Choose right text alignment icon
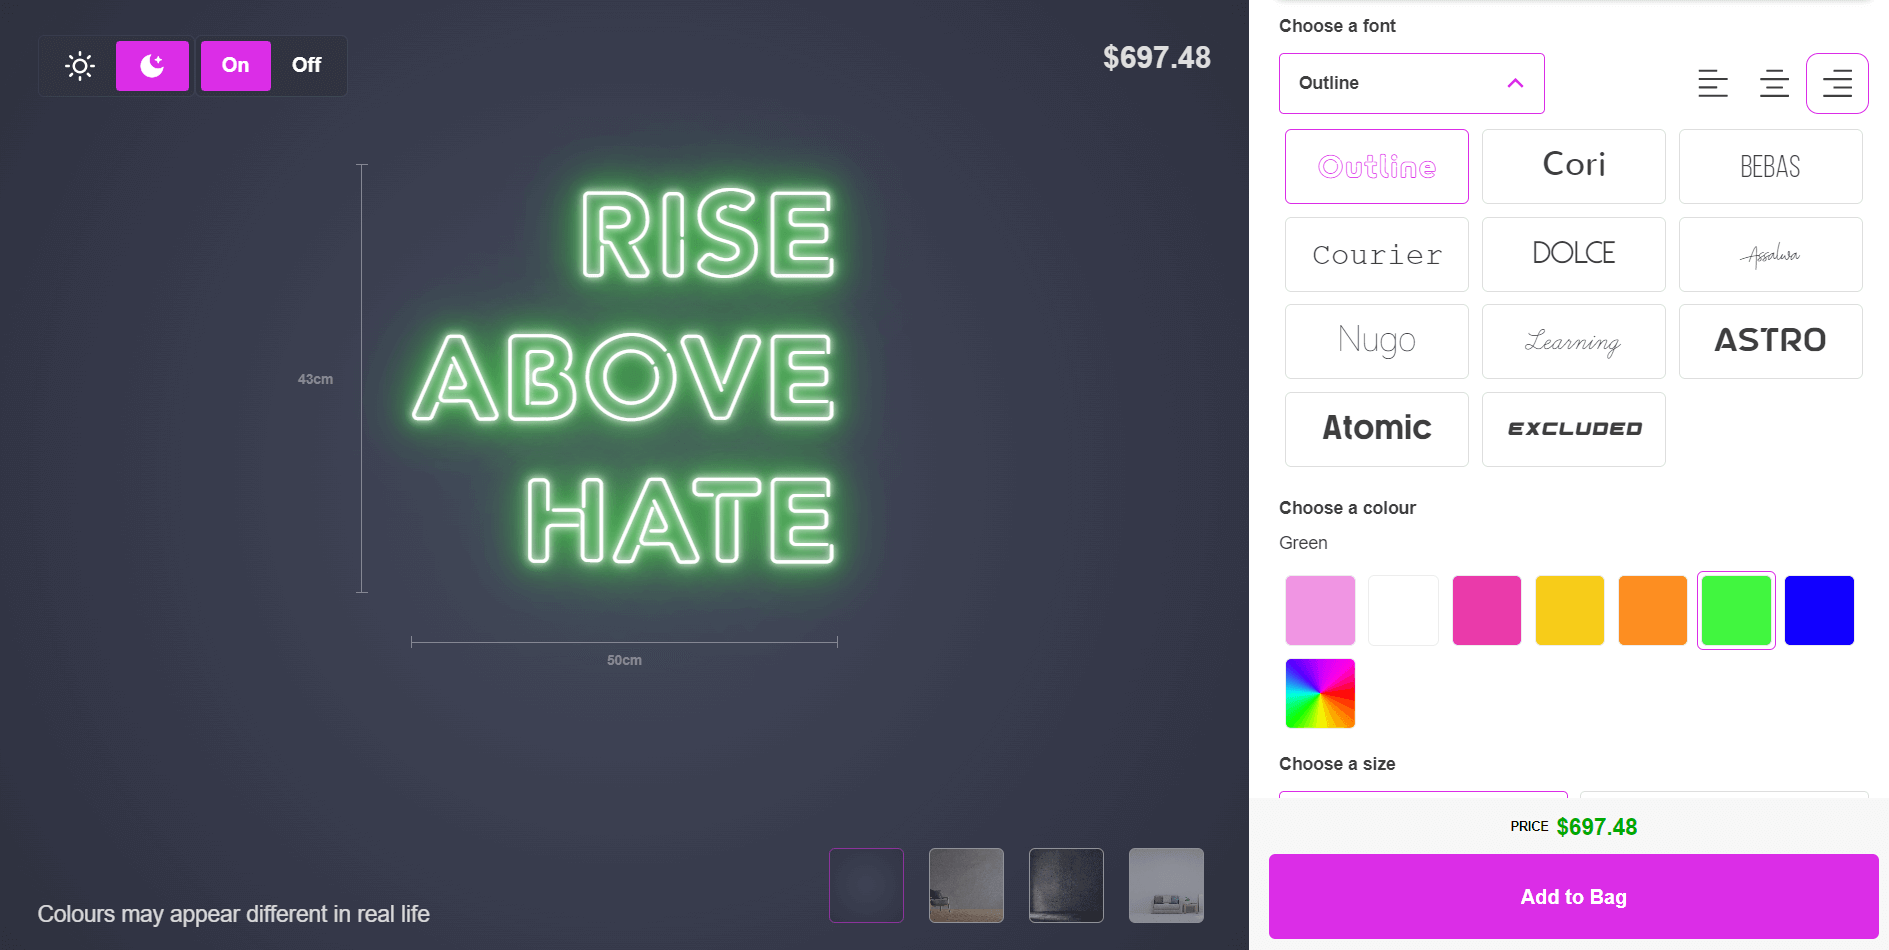This screenshot has height=950, width=1889. tap(1837, 84)
